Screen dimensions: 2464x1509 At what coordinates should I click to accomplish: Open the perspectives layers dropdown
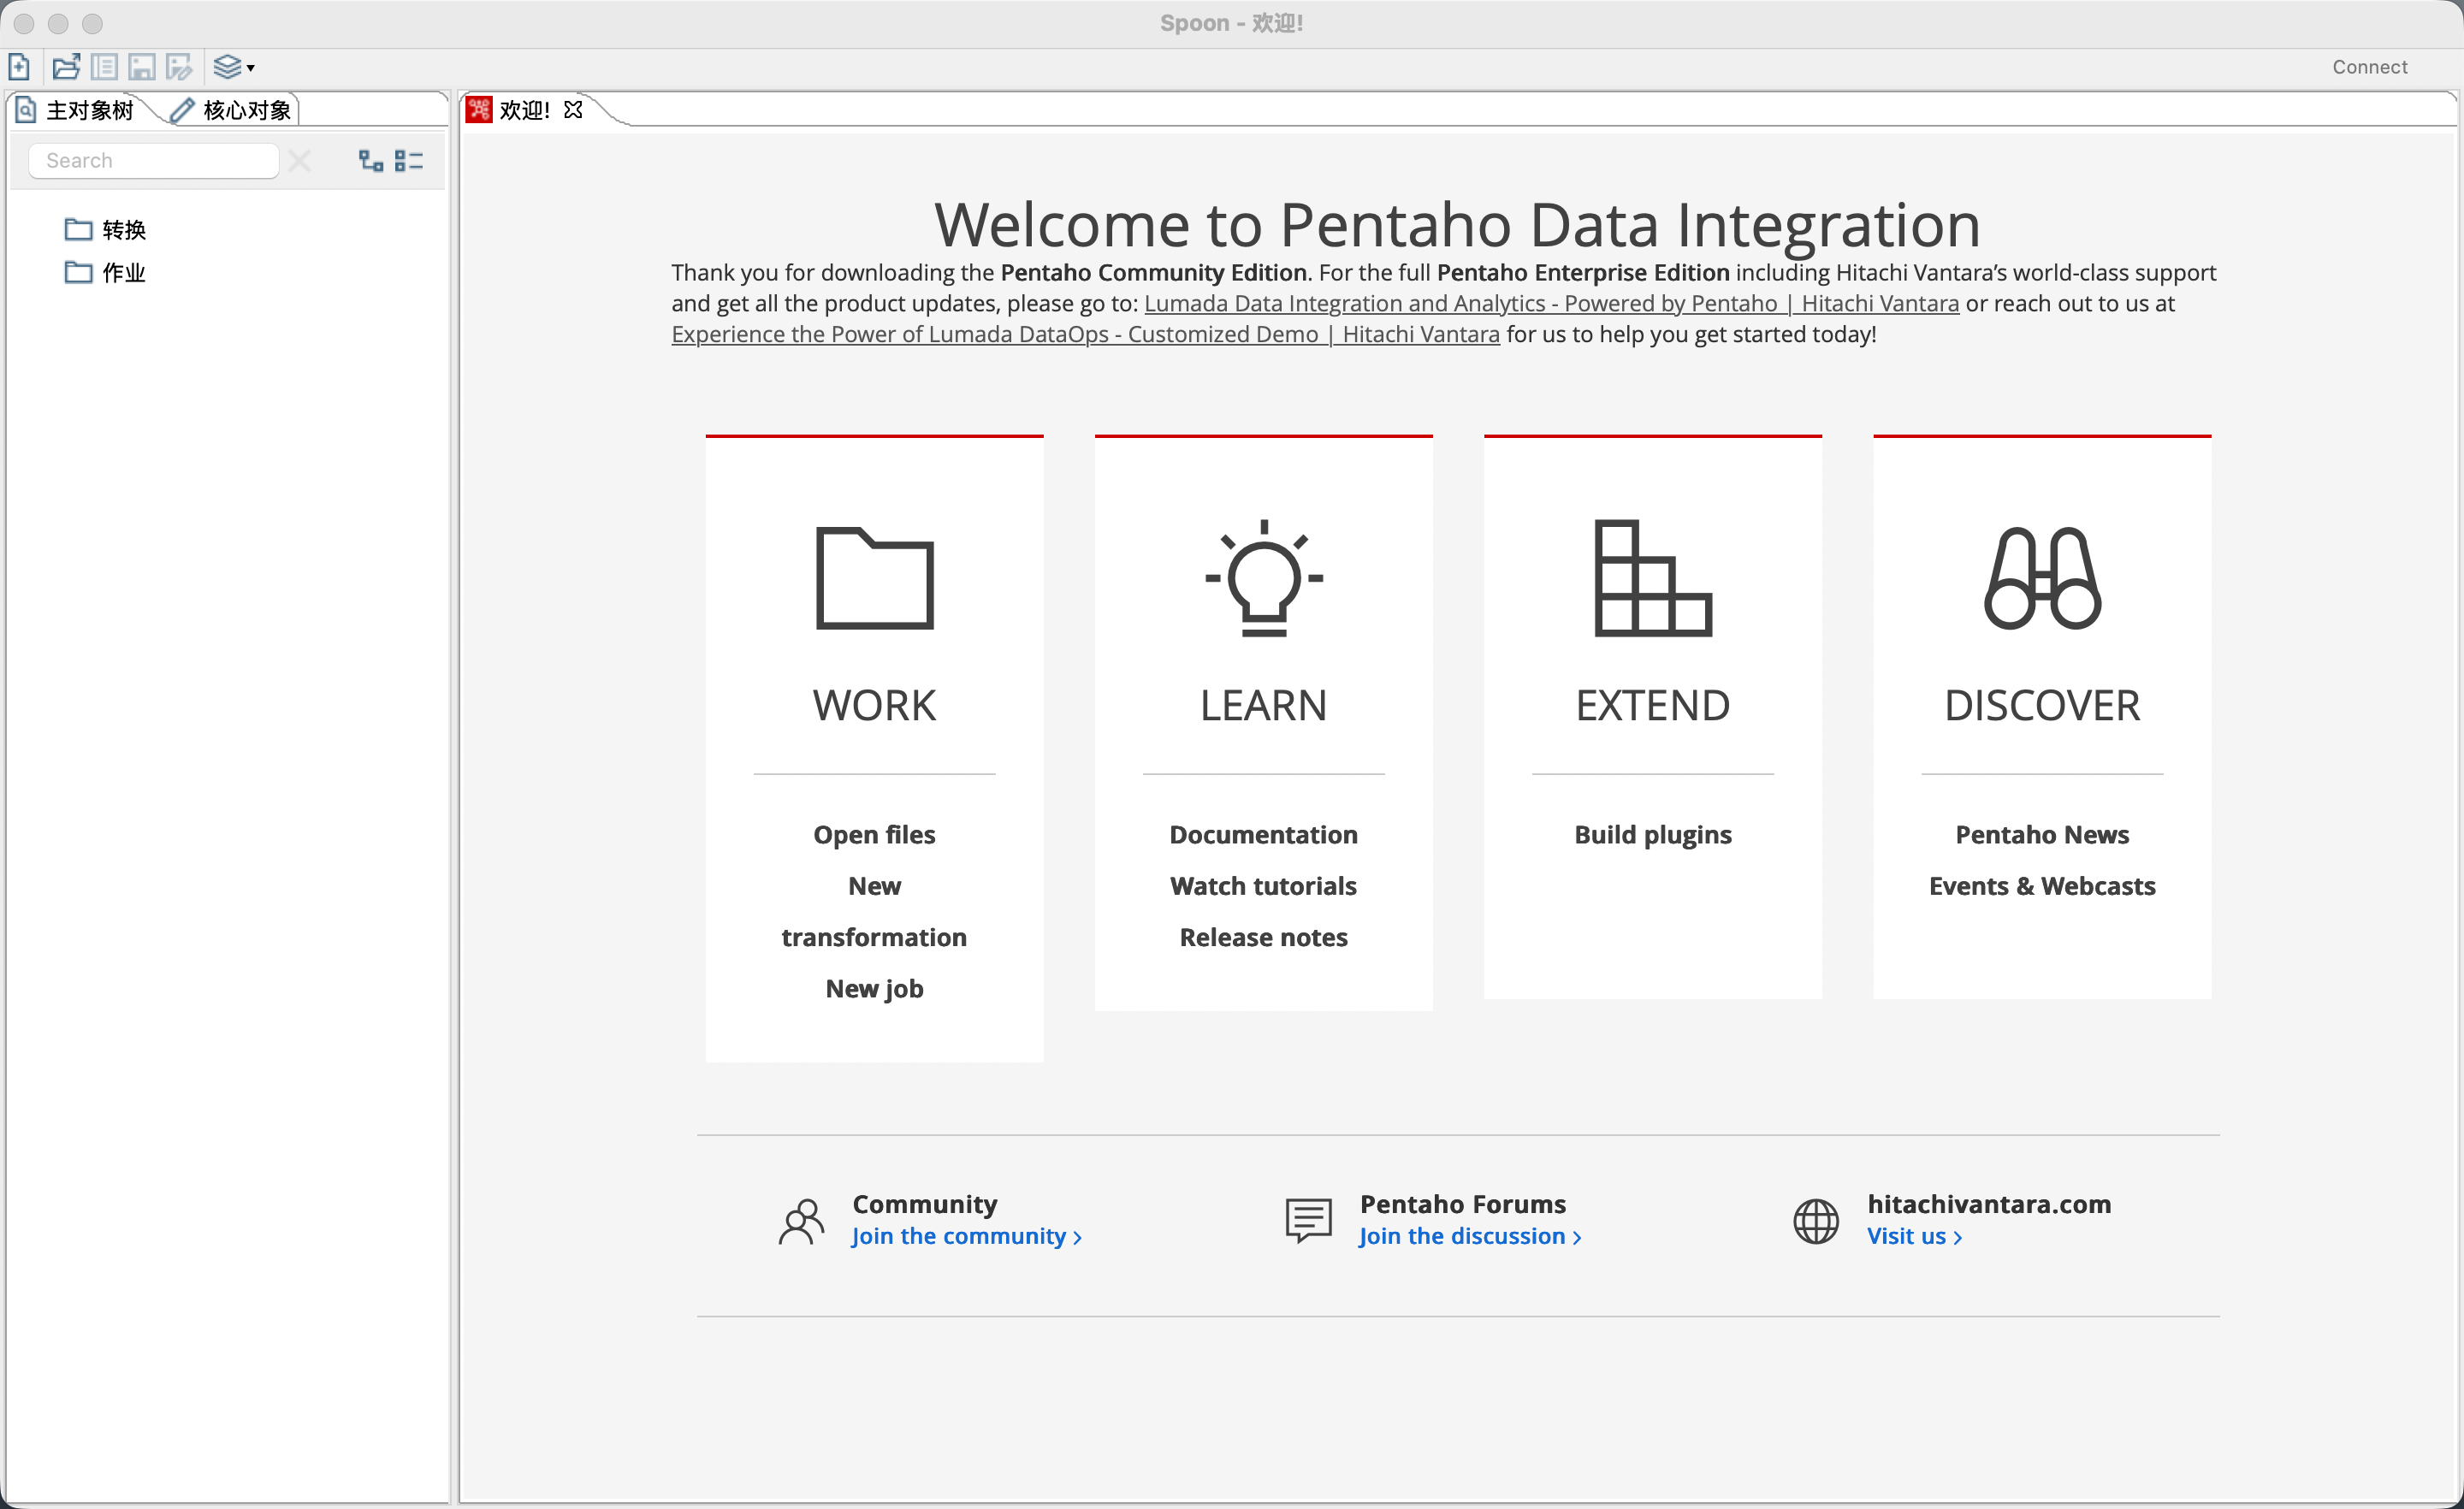point(234,67)
